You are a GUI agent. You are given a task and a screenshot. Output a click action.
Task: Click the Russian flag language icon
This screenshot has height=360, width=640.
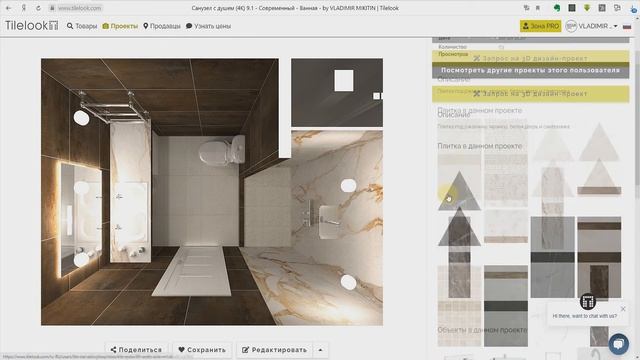click(627, 26)
